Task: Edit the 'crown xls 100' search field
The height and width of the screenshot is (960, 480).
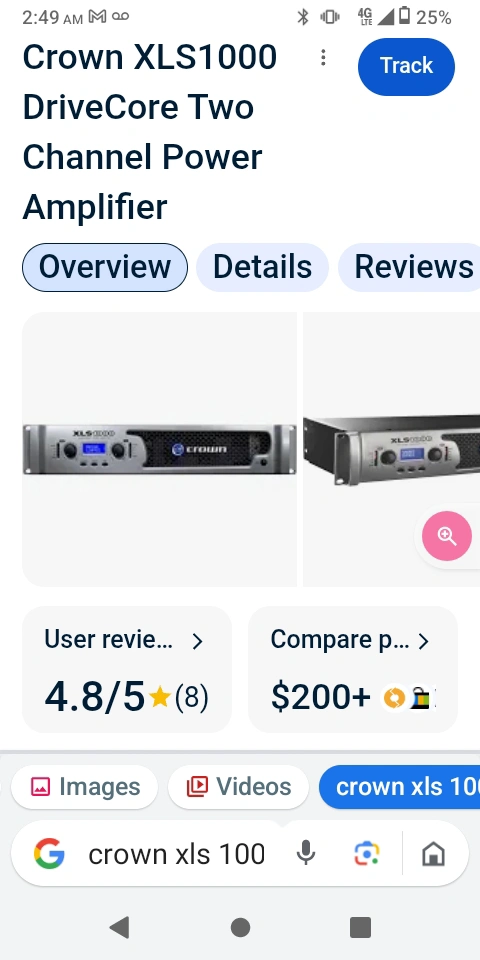Action: 177,853
